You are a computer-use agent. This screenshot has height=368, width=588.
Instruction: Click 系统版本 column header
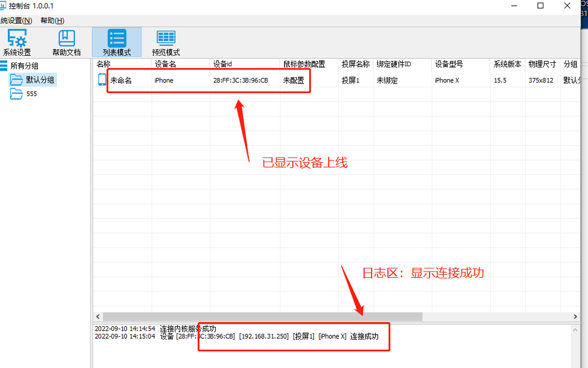[x=507, y=64]
